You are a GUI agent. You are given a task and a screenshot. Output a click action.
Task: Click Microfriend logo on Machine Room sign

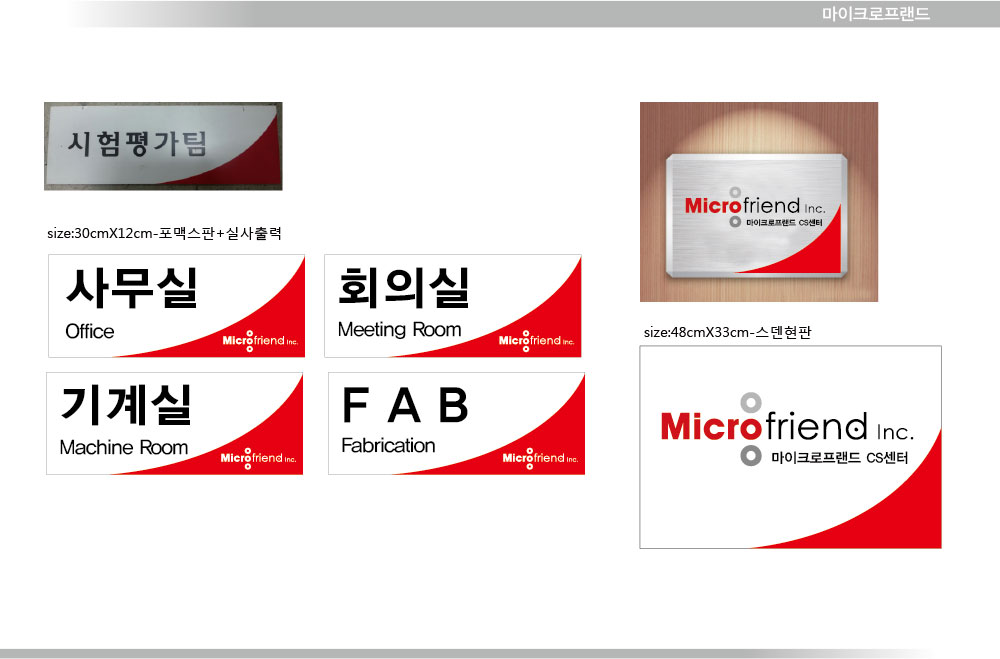tap(258, 458)
